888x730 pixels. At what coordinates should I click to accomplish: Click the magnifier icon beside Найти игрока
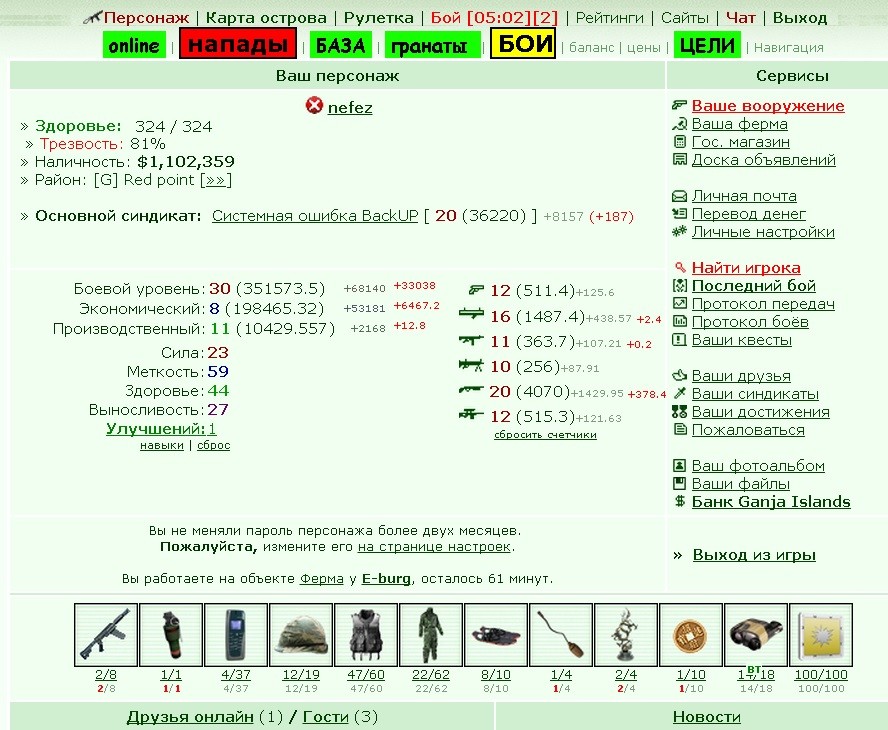(x=680, y=267)
